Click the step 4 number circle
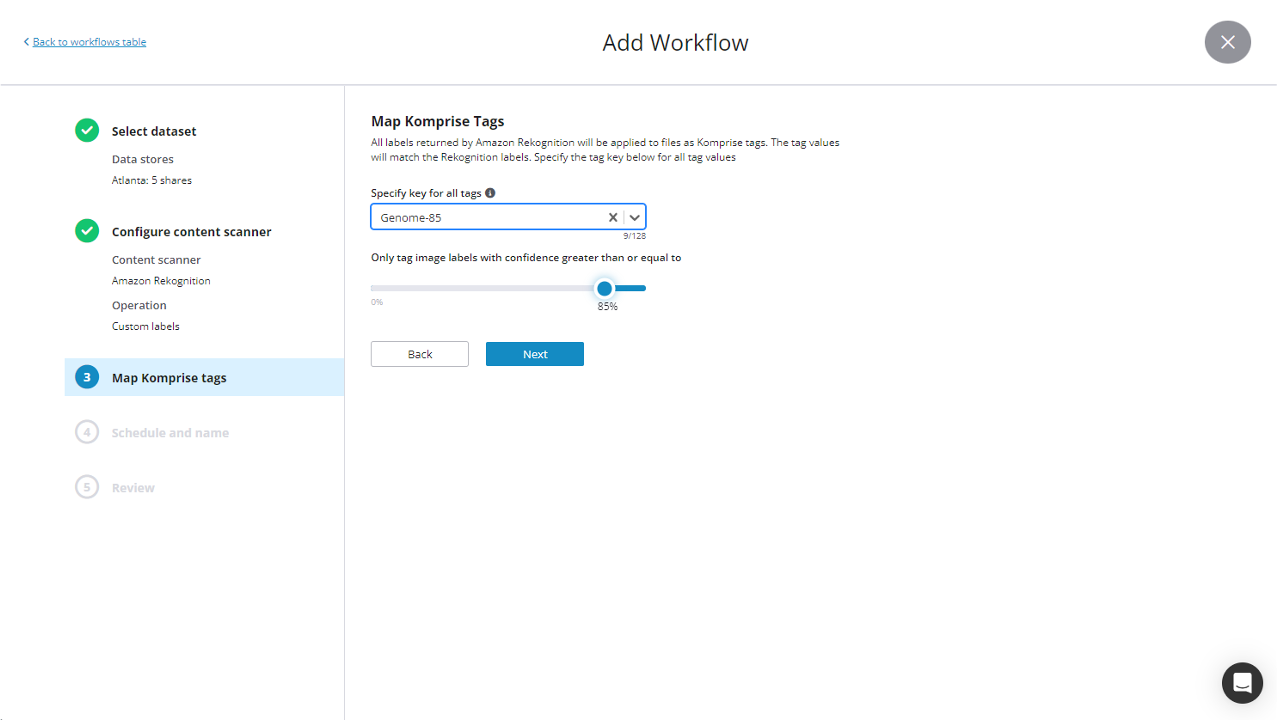Image resolution: width=1277 pixels, height=720 pixels. 87,432
